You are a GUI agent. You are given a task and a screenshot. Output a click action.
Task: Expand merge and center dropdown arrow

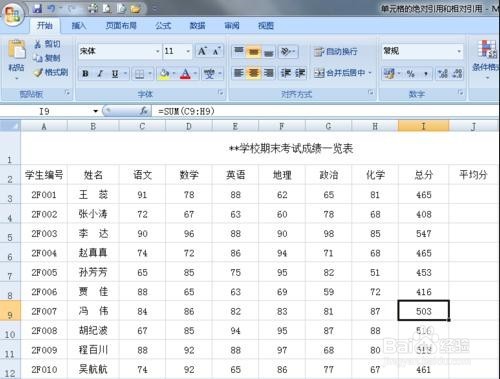coord(370,73)
